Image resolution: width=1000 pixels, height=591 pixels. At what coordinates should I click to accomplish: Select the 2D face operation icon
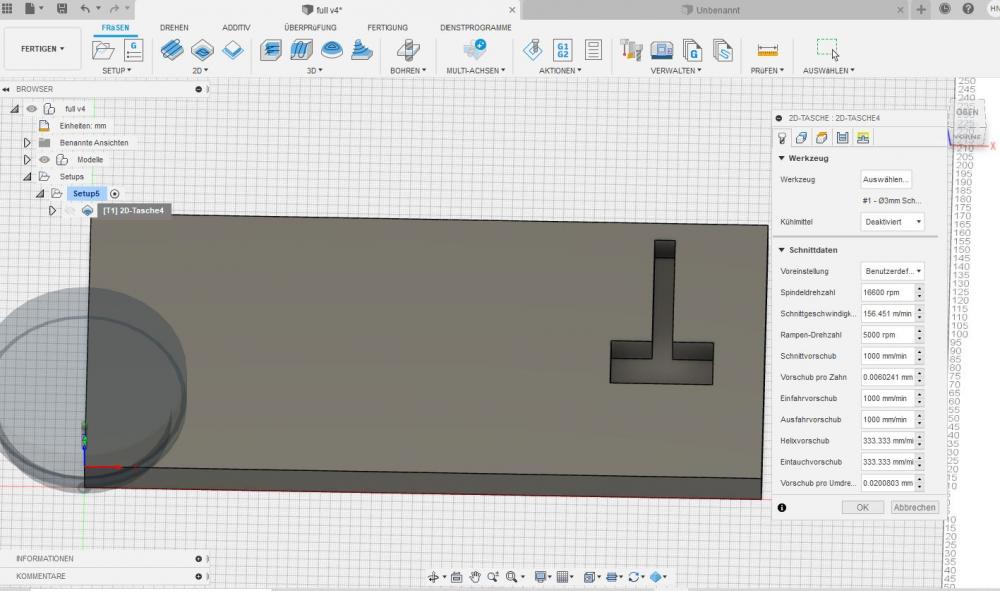click(233, 50)
